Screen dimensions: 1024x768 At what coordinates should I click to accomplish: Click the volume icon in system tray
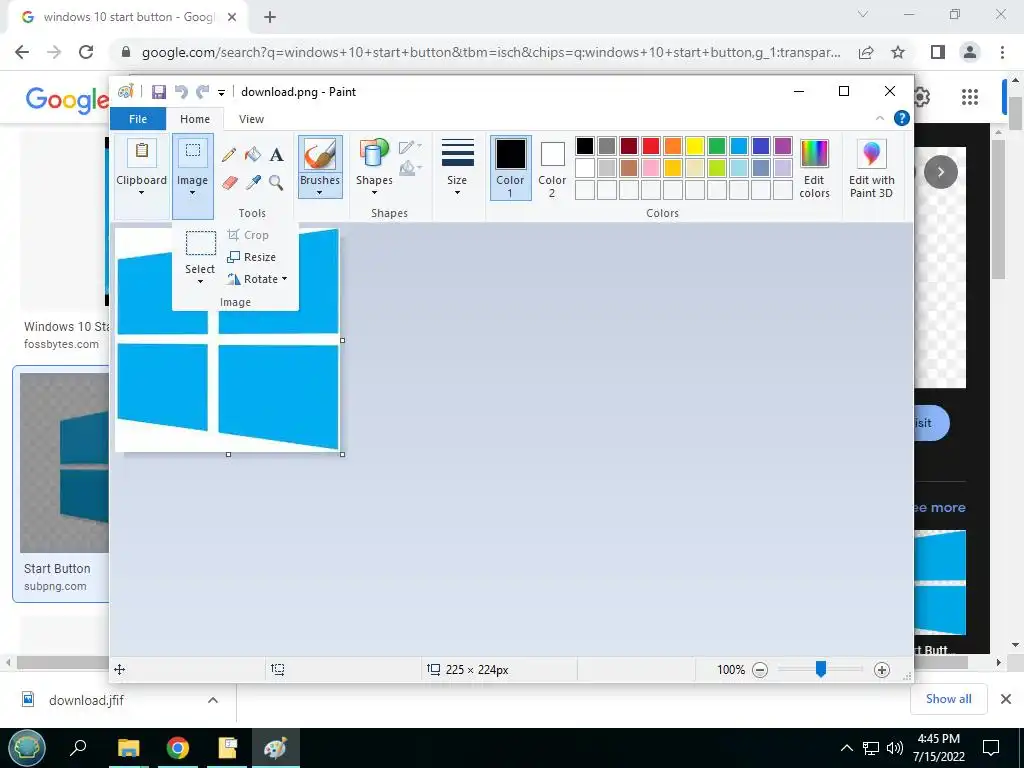click(895, 748)
